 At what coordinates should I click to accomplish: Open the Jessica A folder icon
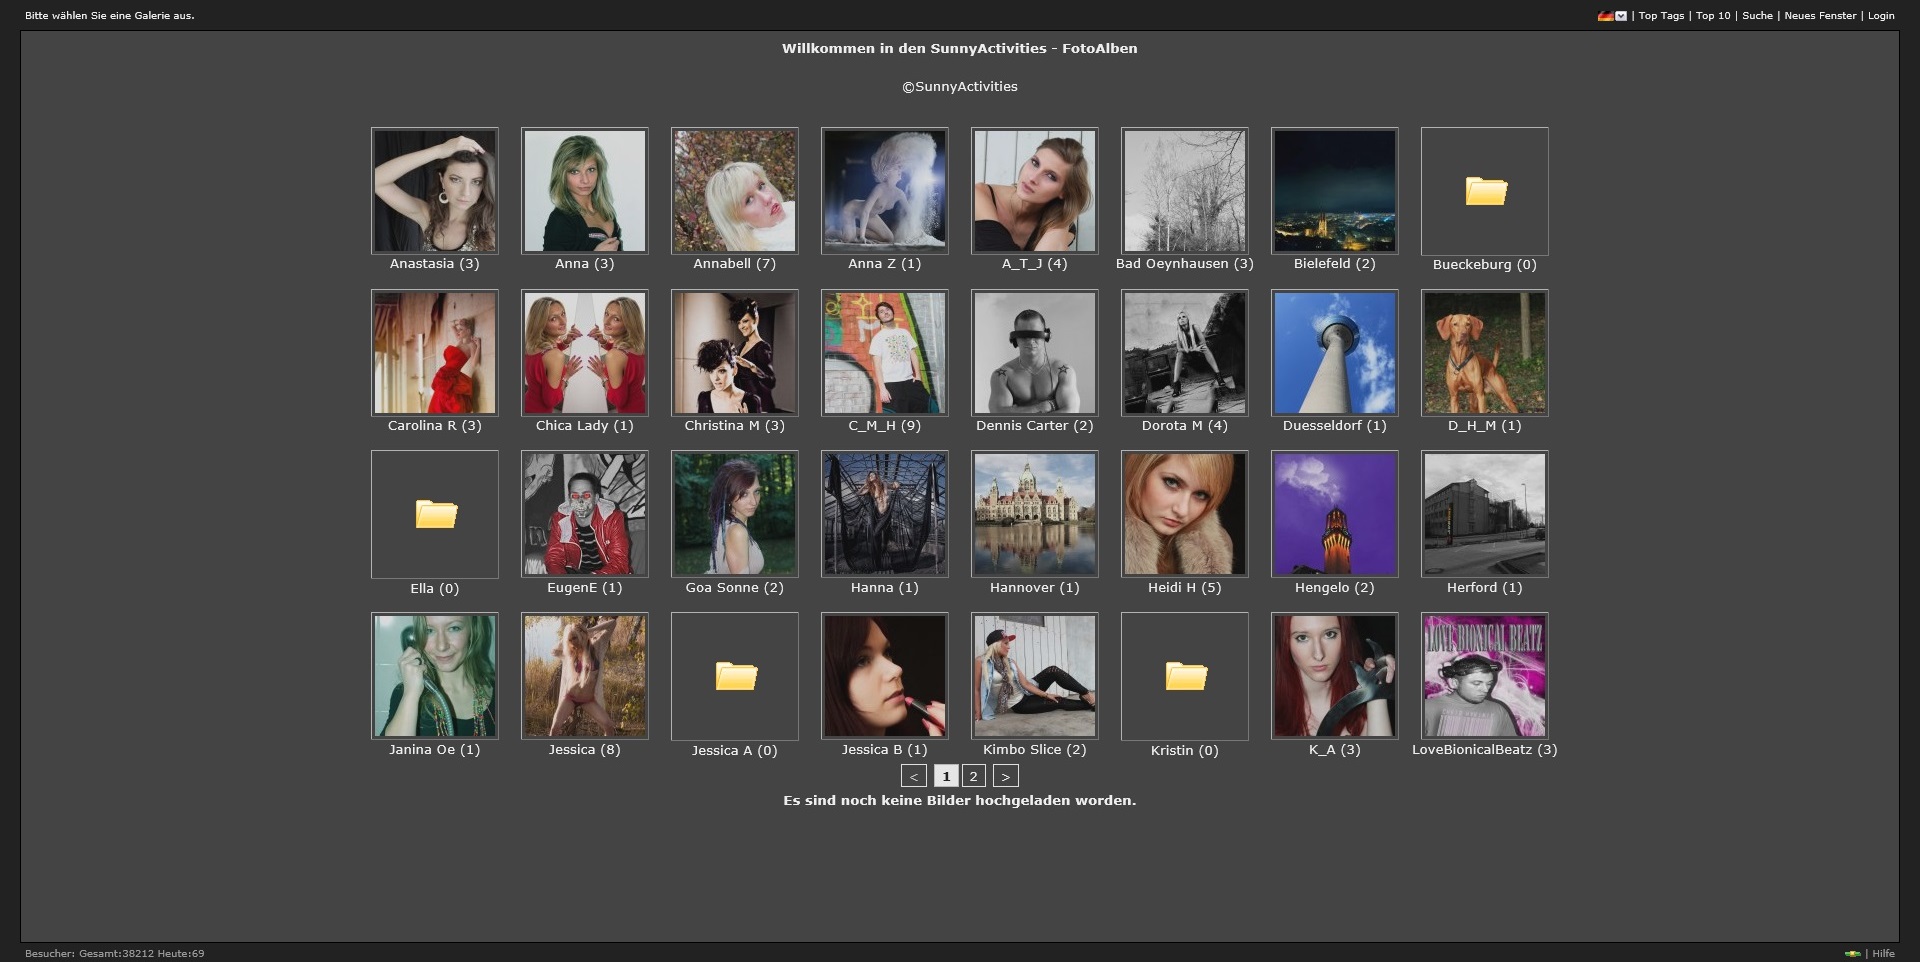(735, 676)
